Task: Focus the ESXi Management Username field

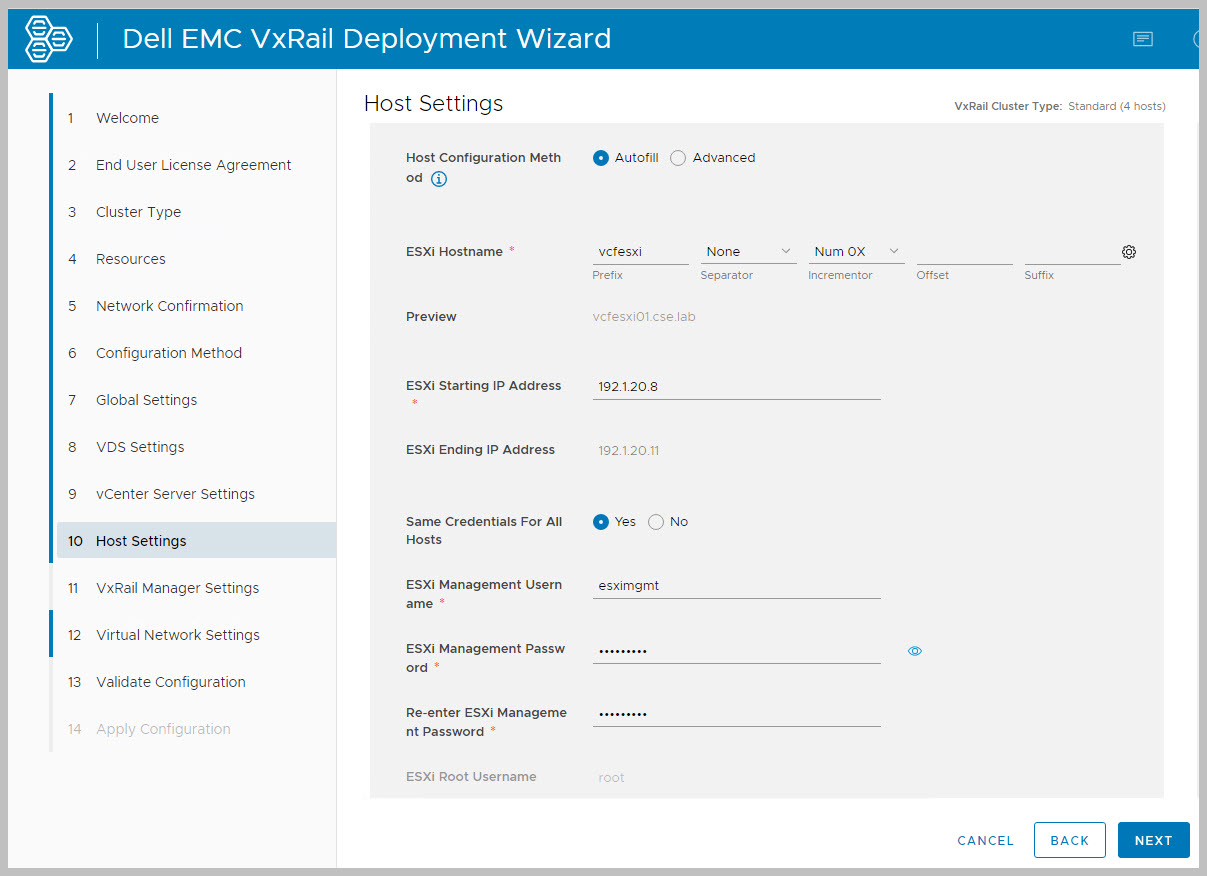Action: tap(736, 586)
